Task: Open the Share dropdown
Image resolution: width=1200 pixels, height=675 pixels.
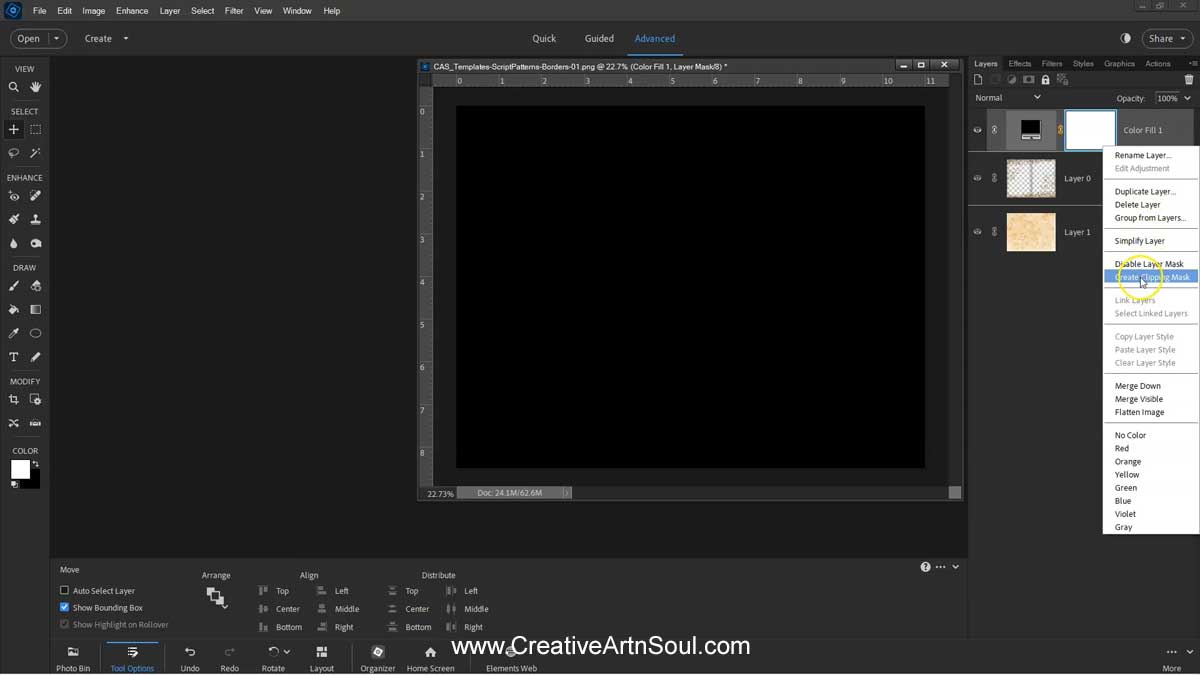Action: (x=1166, y=39)
